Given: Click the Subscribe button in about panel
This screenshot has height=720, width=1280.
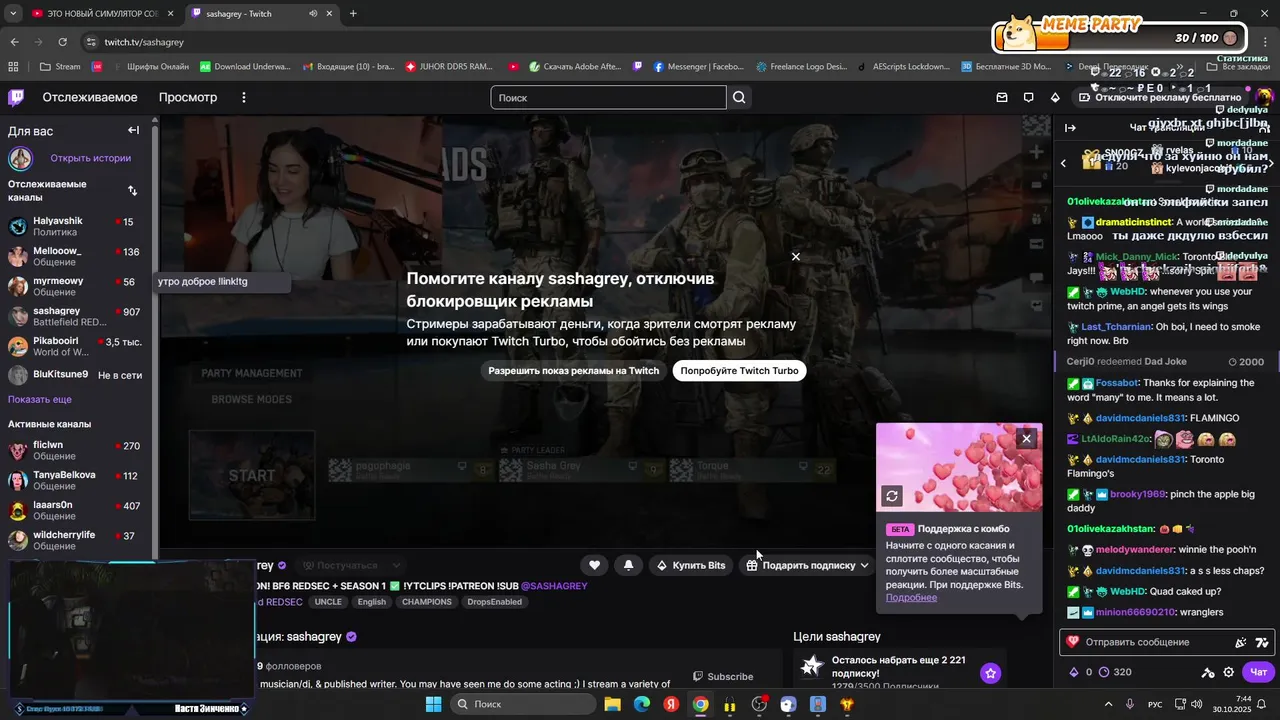Looking at the screenshot, I should point(724,676).
